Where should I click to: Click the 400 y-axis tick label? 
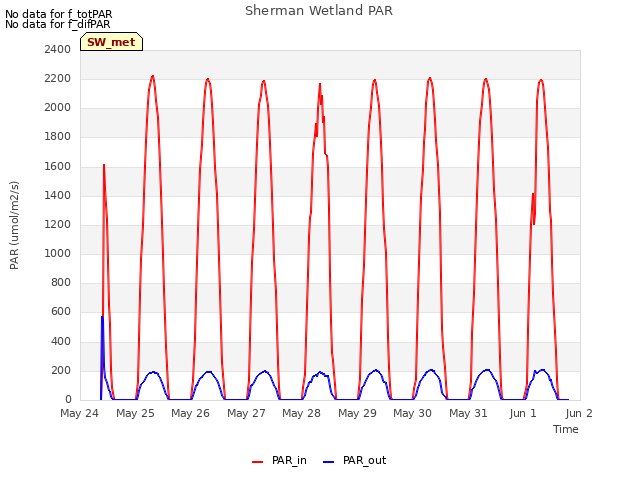point(61,341)
